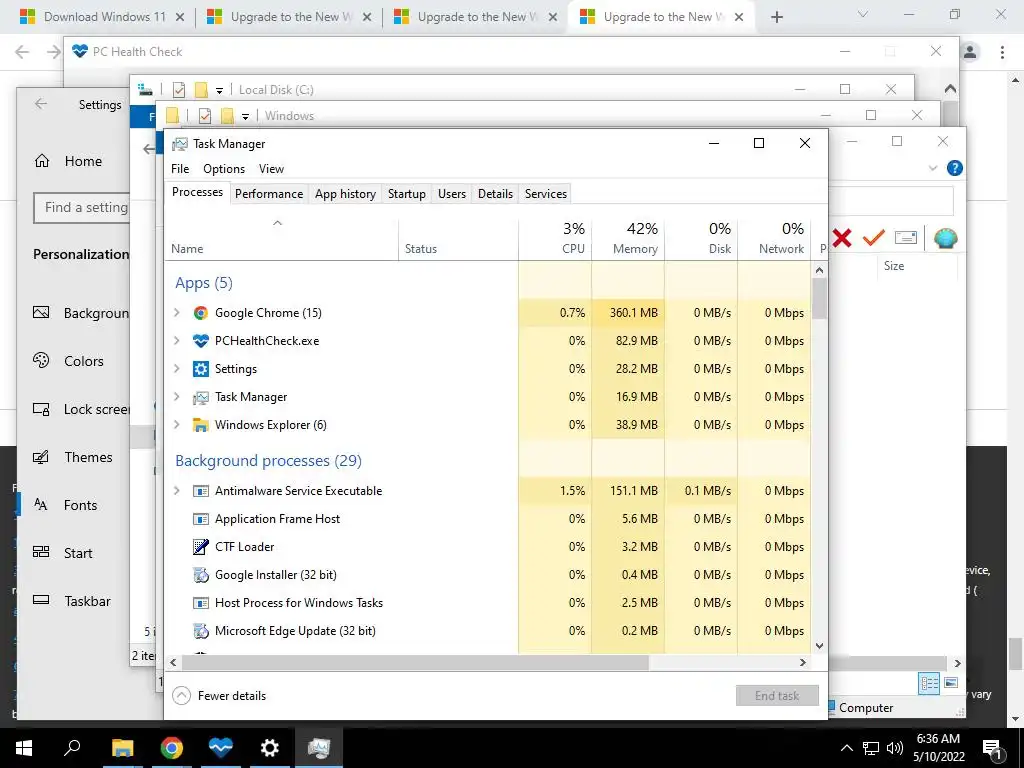Click the Microsoft Edge Update (32 bit) icon

[x=200, y=631]
